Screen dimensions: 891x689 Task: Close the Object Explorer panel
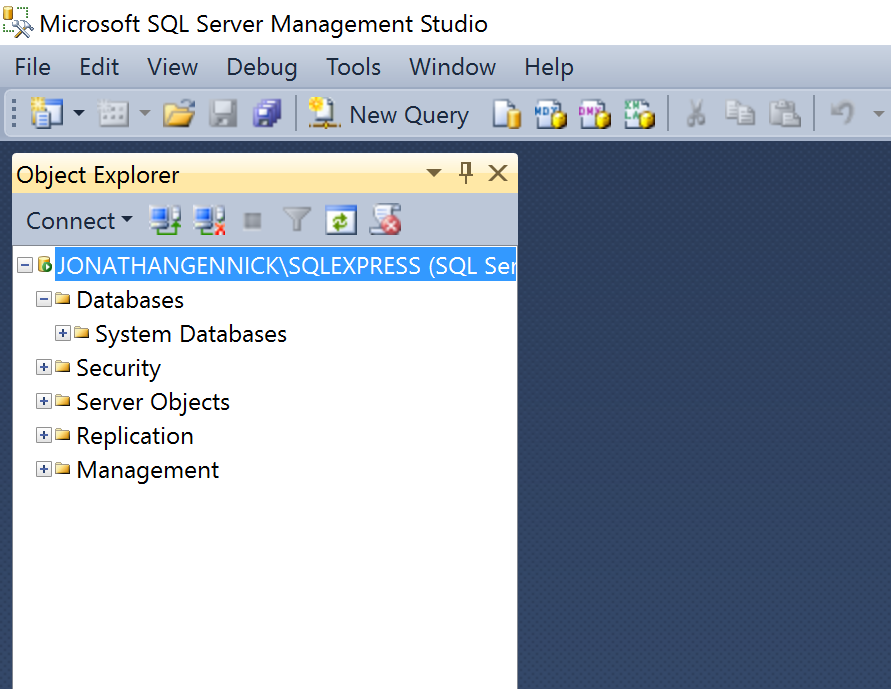tap(498, 173)
